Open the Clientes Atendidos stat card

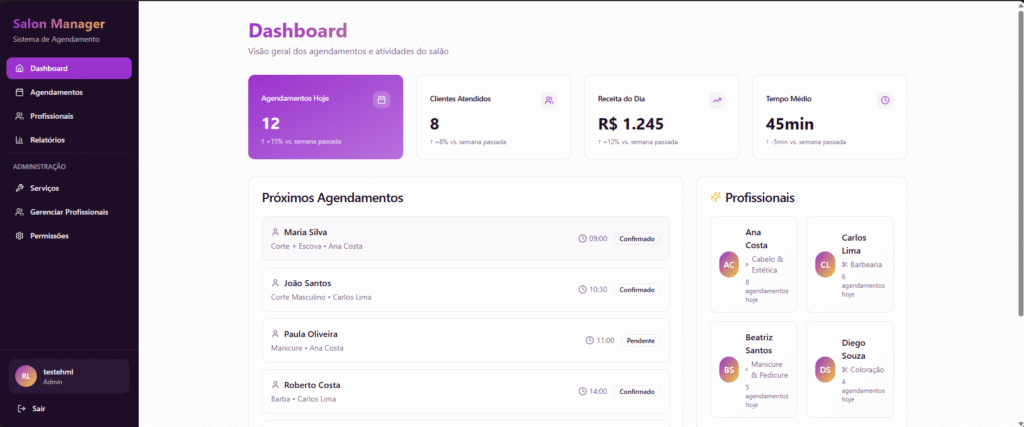click(494, 117)
